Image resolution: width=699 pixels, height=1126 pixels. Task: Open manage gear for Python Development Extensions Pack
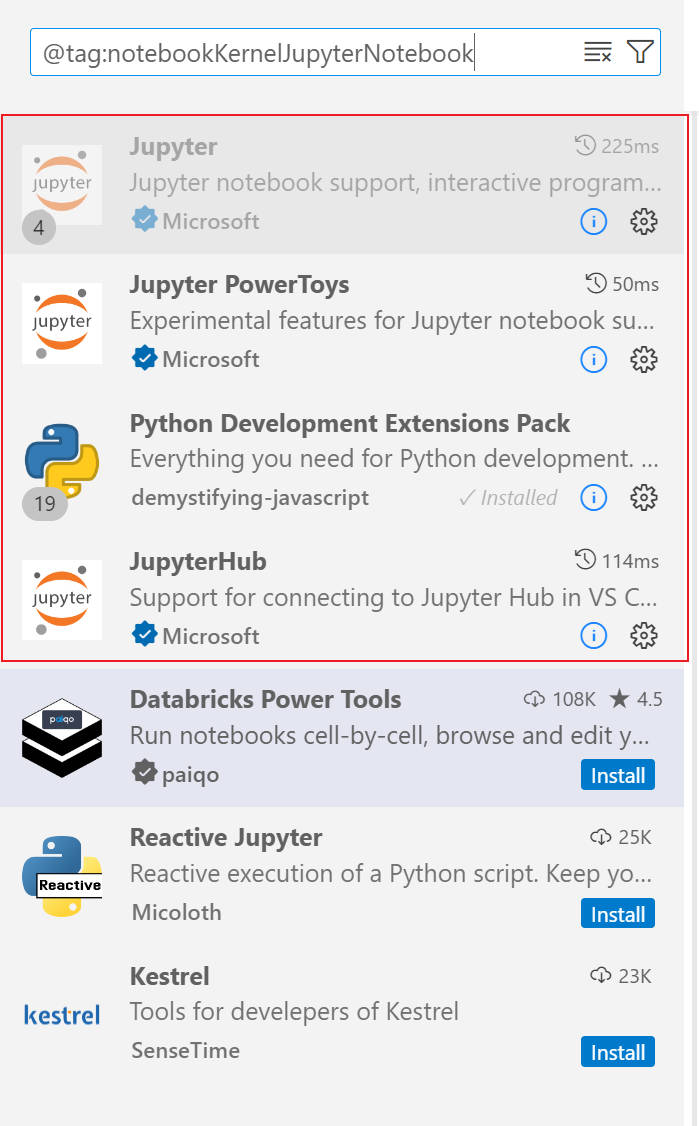644,497
